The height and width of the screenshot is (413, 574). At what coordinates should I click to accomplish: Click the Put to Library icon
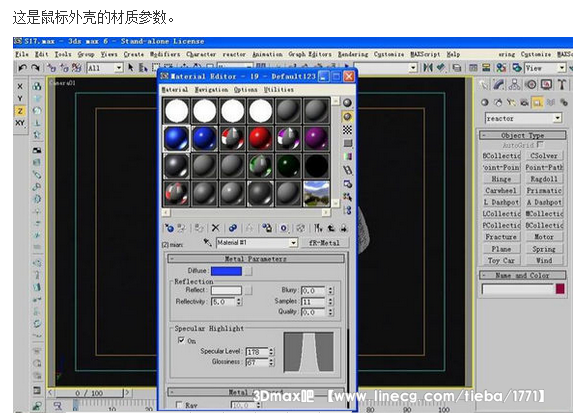[x=267, y=228]
